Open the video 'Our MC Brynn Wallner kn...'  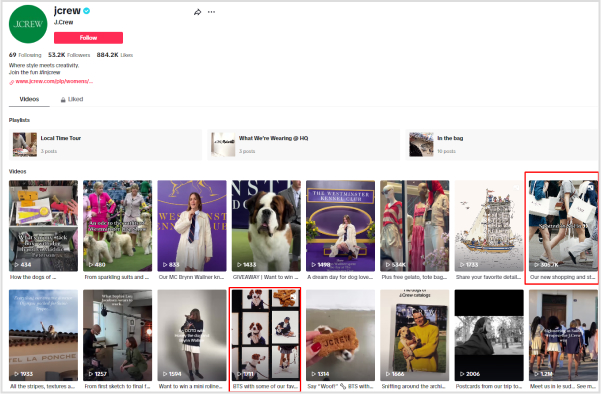(x=192, y=226)
